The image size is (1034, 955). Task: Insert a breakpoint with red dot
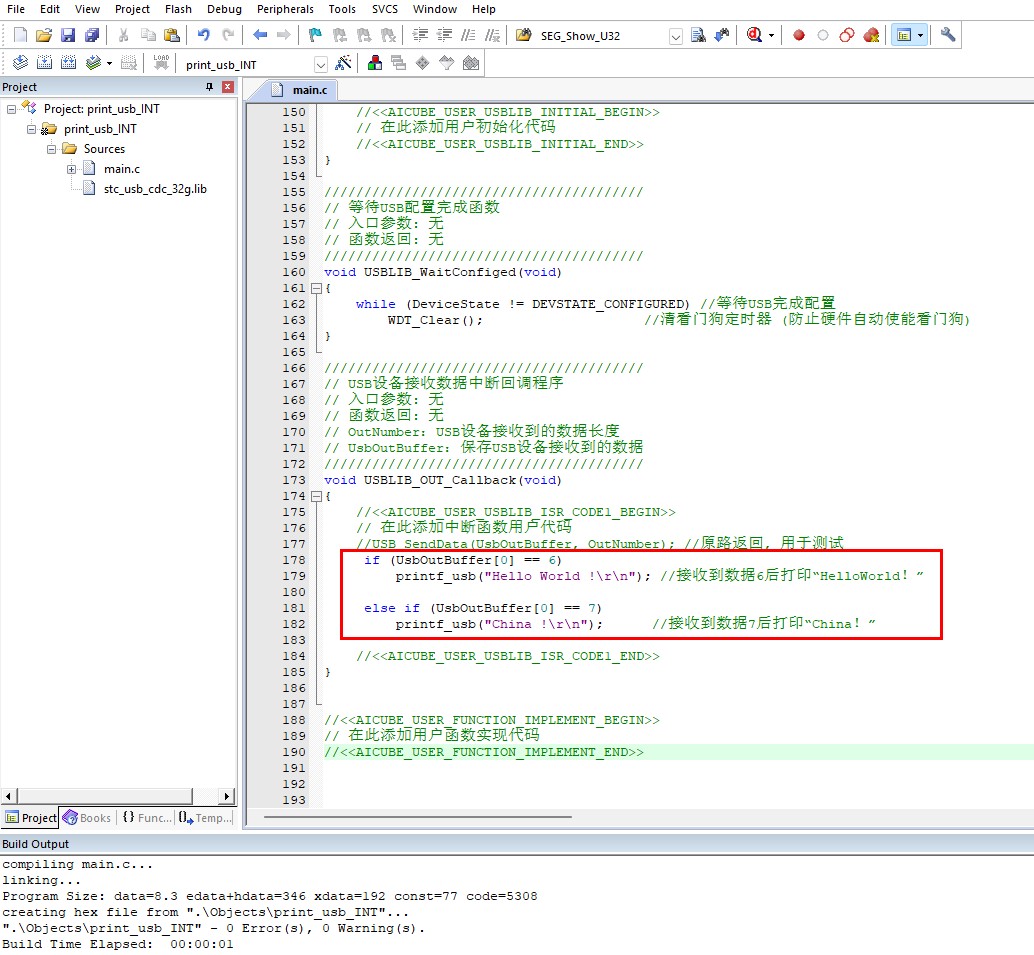click(799, 35)
